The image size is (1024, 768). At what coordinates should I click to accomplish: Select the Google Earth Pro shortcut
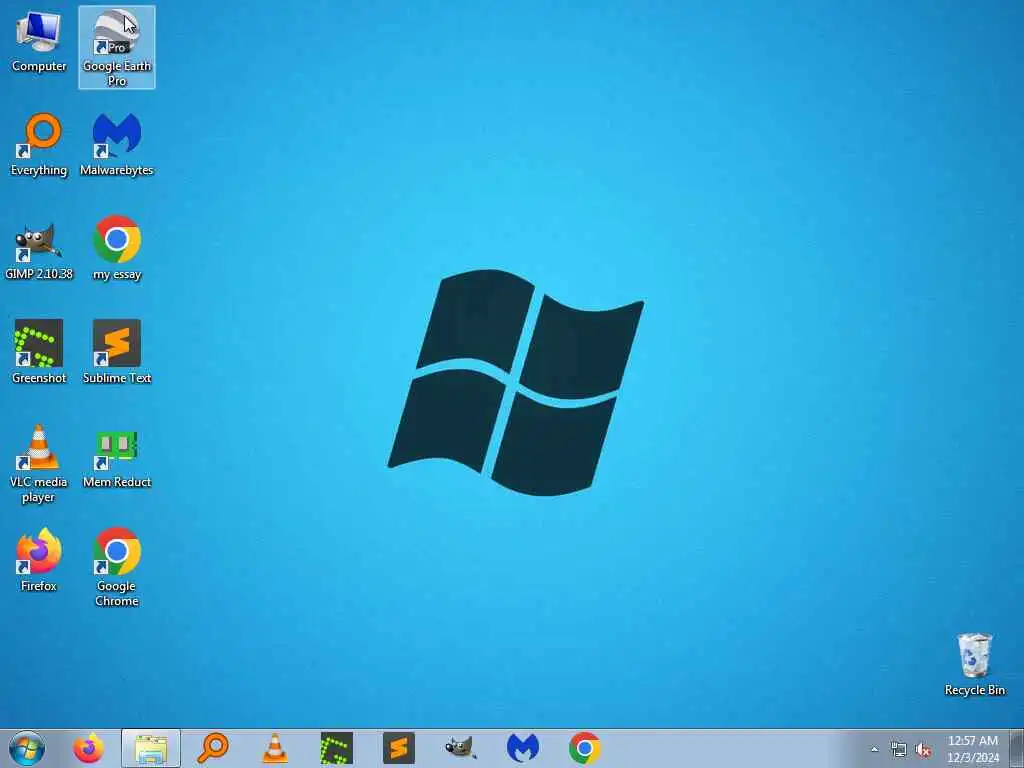pos(117,47)
